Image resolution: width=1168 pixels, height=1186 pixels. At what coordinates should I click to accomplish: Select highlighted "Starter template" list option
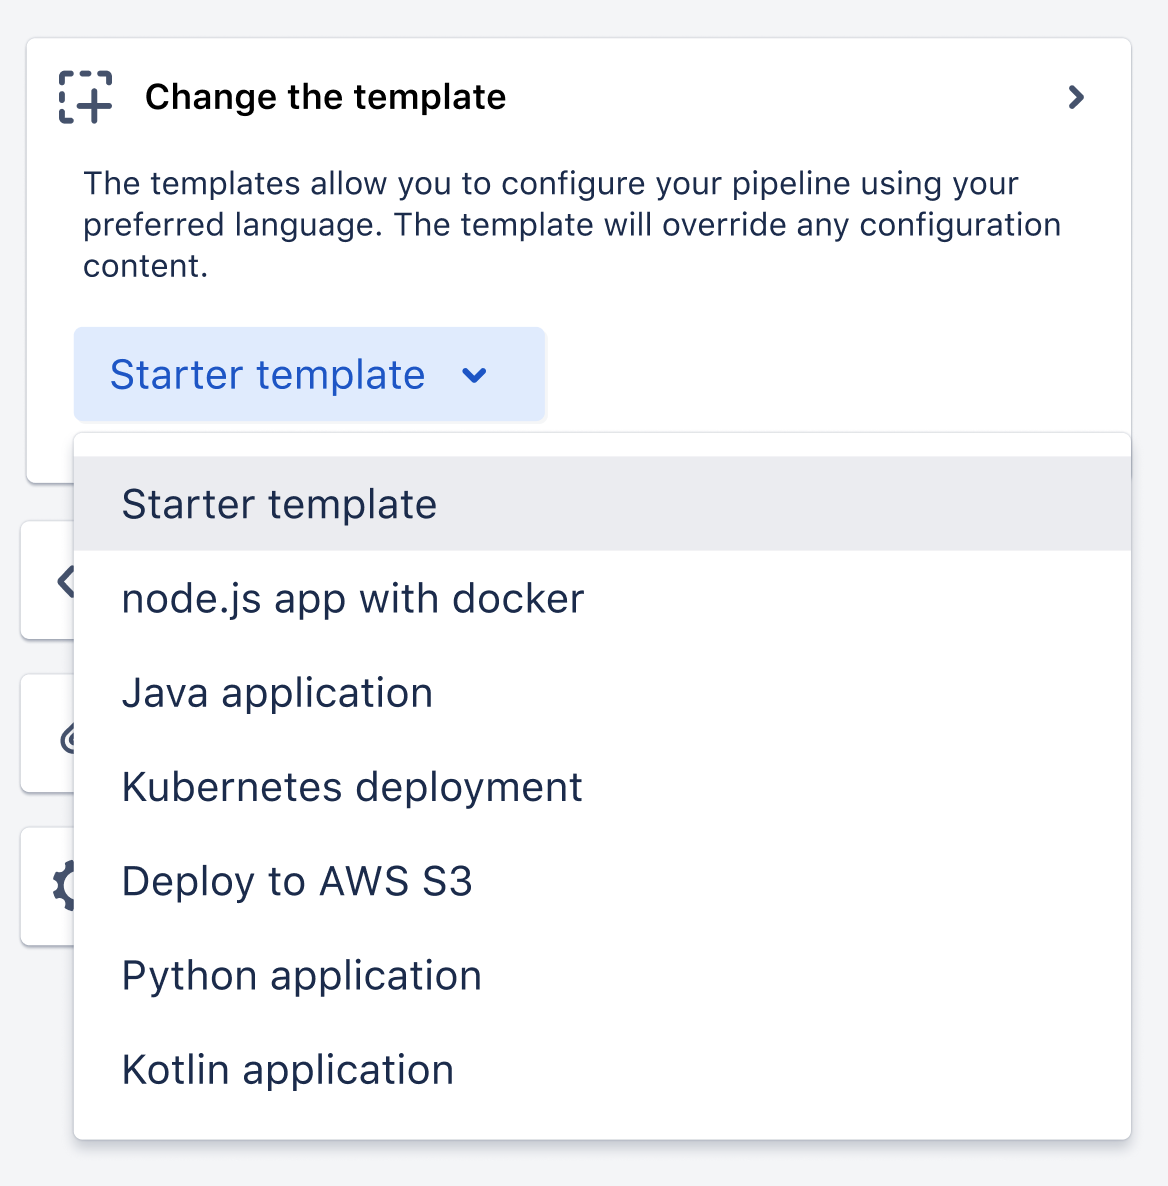(279, 504)
